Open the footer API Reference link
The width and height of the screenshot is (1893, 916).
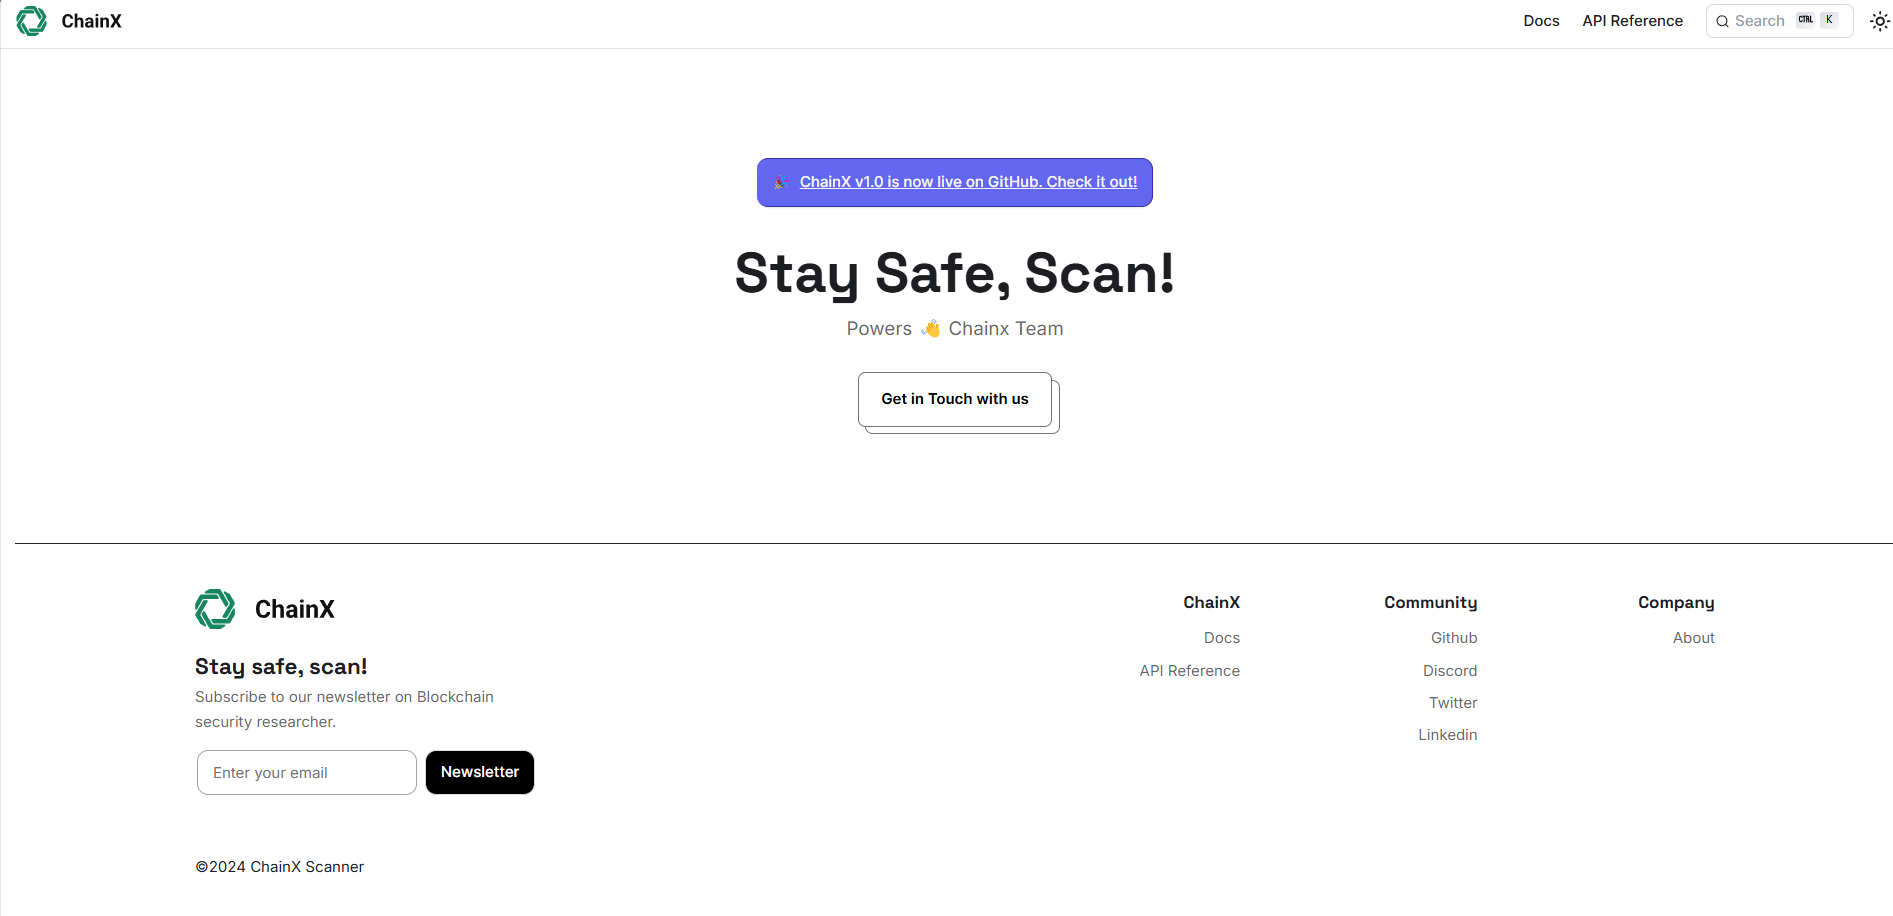1189,671
